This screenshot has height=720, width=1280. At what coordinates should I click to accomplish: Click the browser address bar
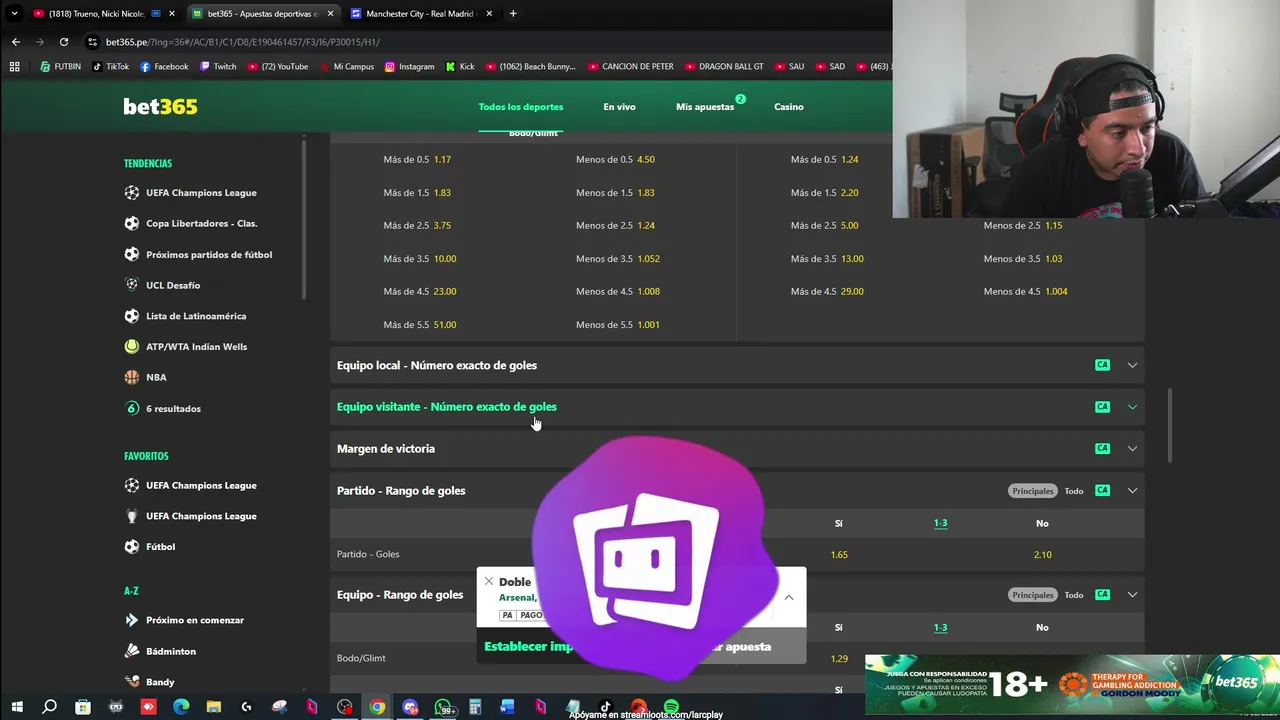coord(480,42)
